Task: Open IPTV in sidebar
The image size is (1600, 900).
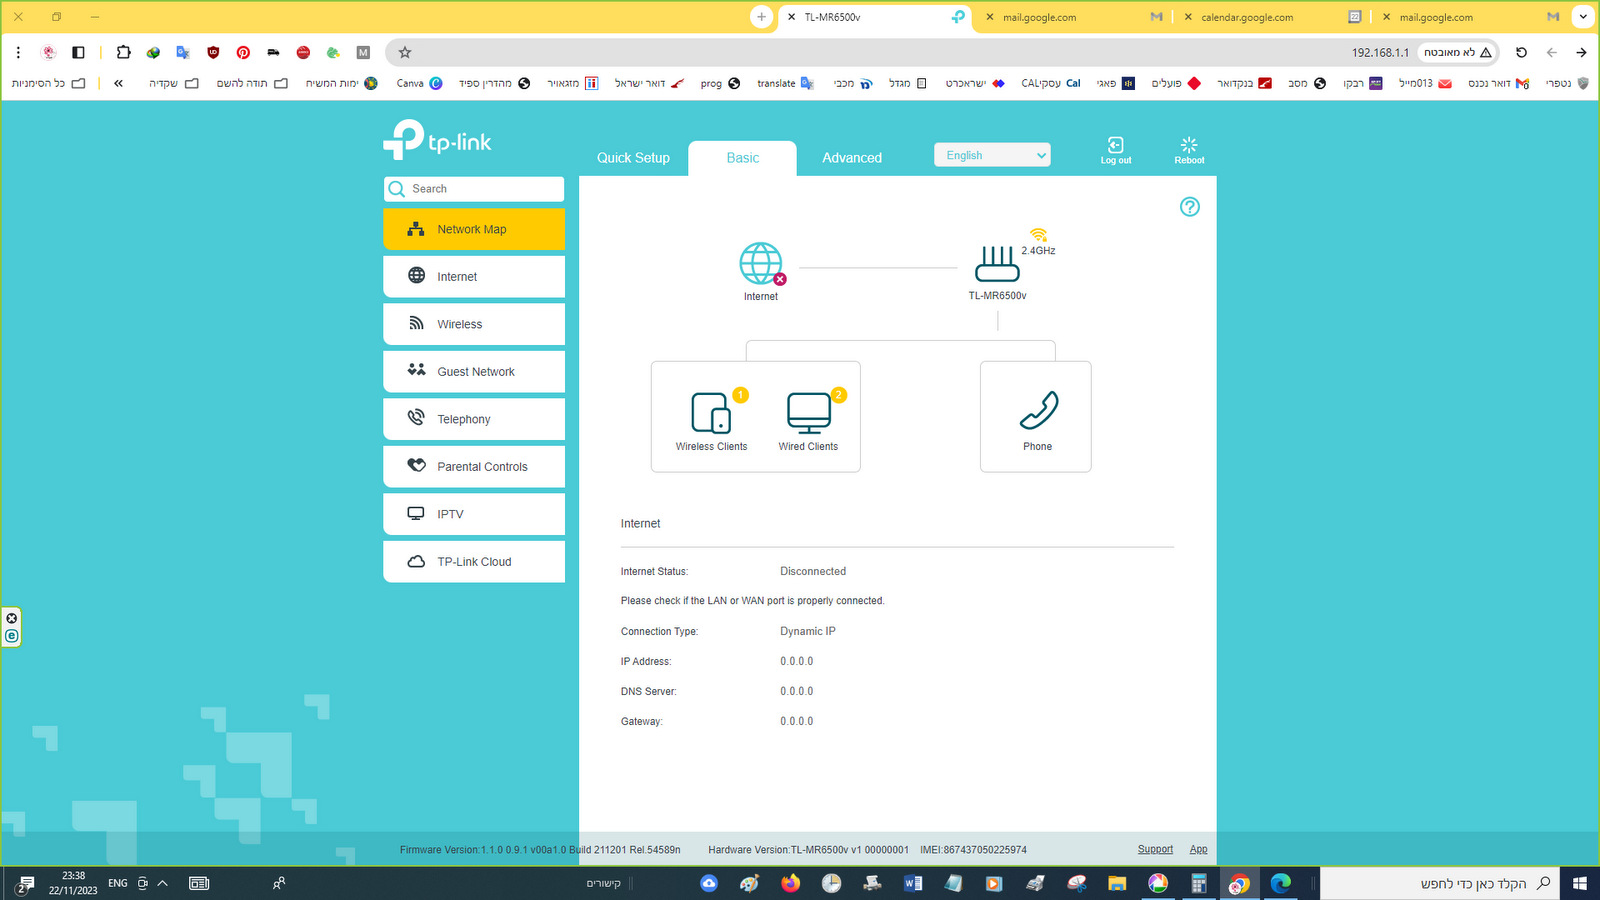Action: point(474,514)
